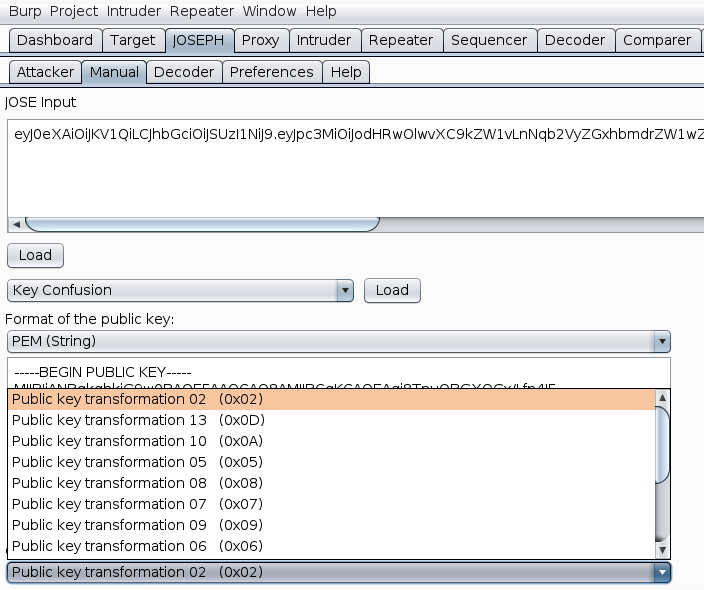Open the PEM (String) format dropdown

339,342
